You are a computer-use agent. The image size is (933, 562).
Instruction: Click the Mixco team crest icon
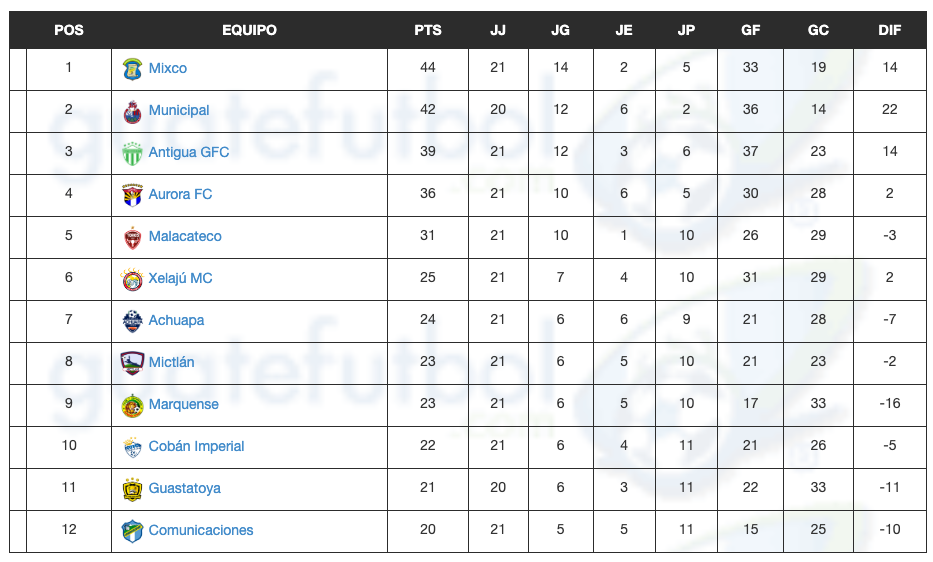pyautogui.click(x=132, y=69)
